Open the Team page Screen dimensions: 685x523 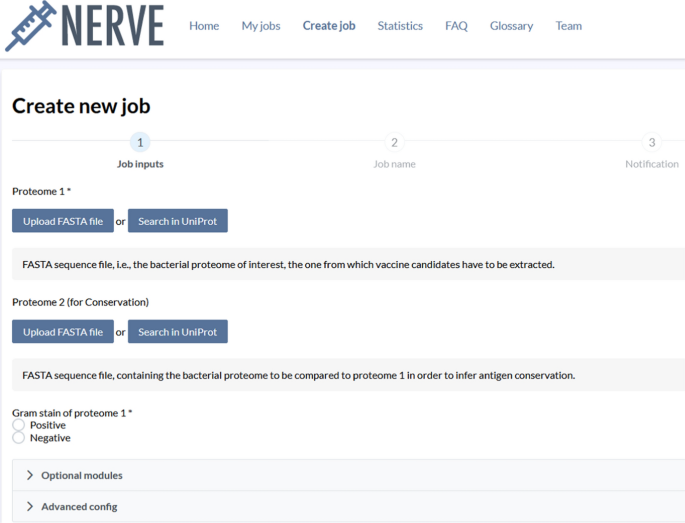[568, 26]
